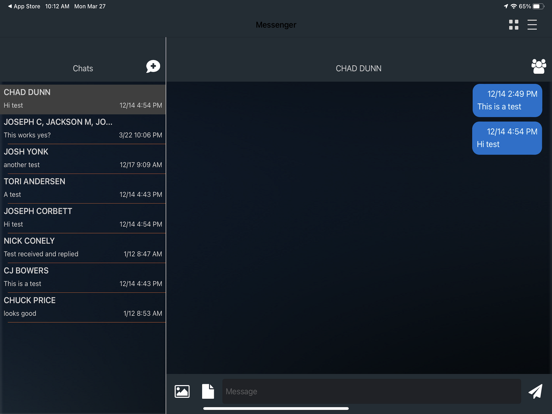Screen dimensions: 552x414
Task: Open CHUCK PRICE conversation
Action: [83, 307]
